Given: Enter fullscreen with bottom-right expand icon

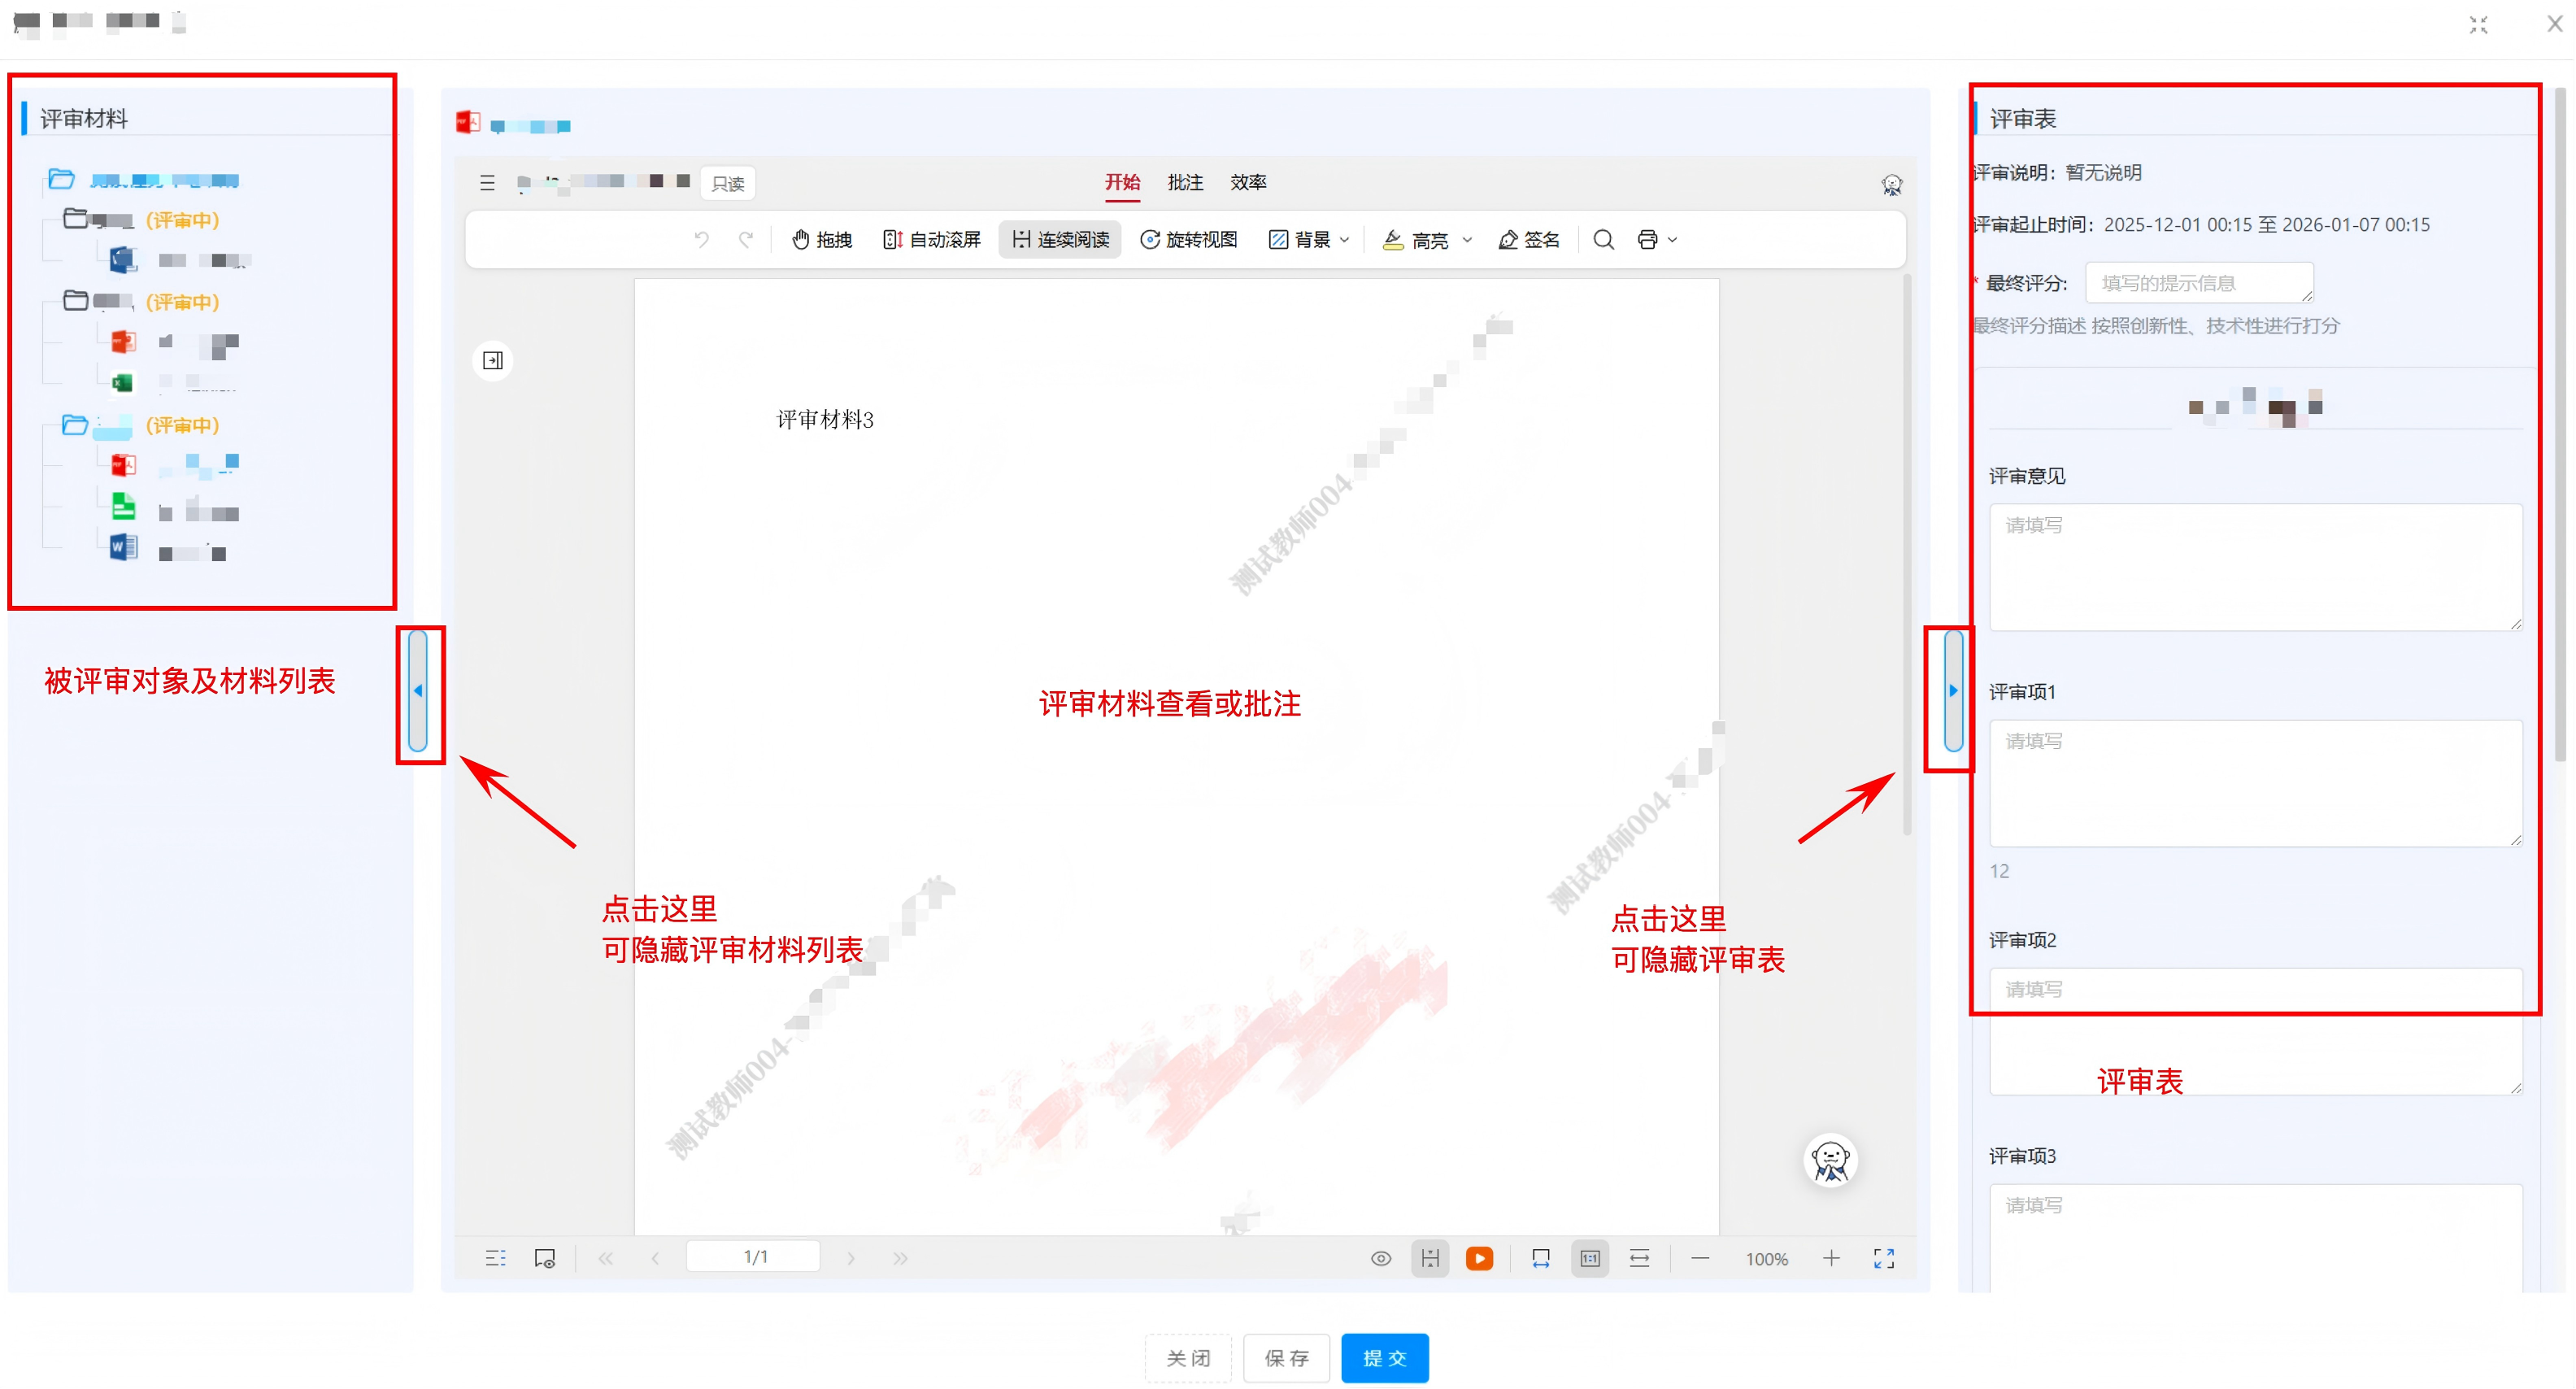Looking at the screenshot, I should tap(1883, 1258).
